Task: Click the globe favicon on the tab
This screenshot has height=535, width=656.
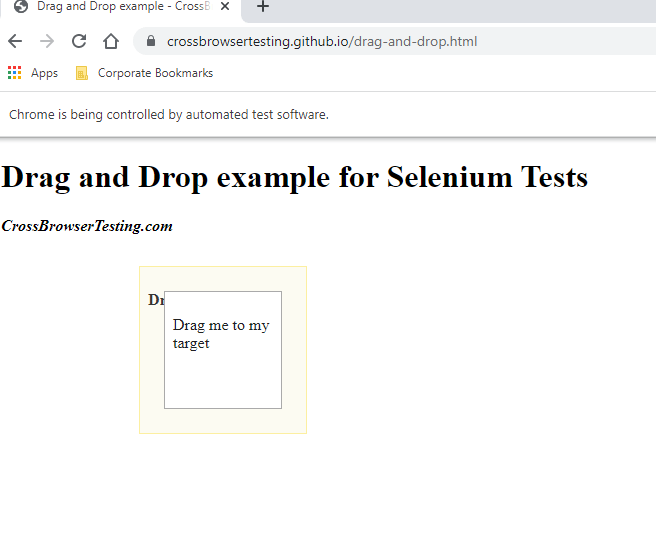Action: pos(20,6)
